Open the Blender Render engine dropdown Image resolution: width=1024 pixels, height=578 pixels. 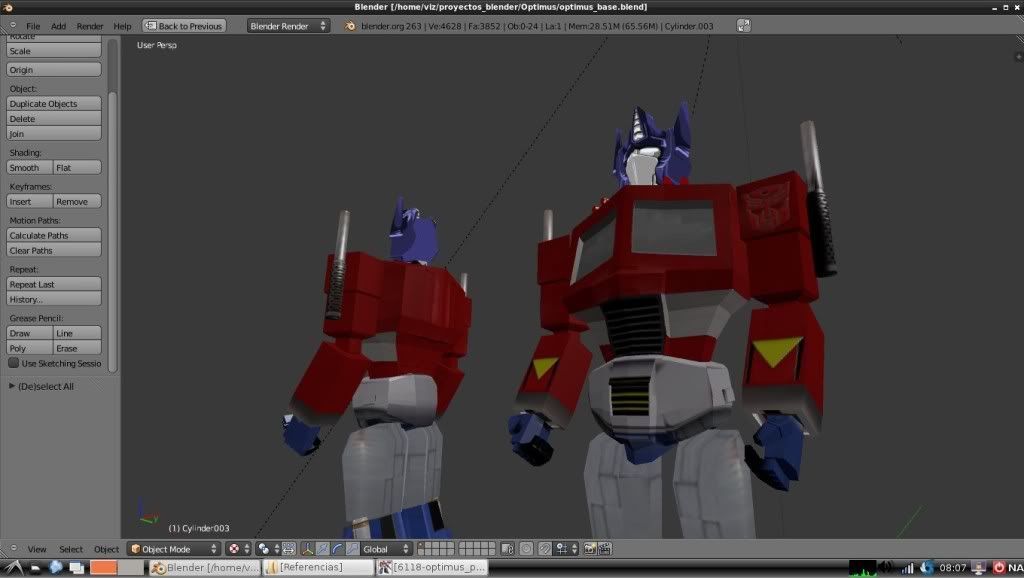[x=288, y=26]
